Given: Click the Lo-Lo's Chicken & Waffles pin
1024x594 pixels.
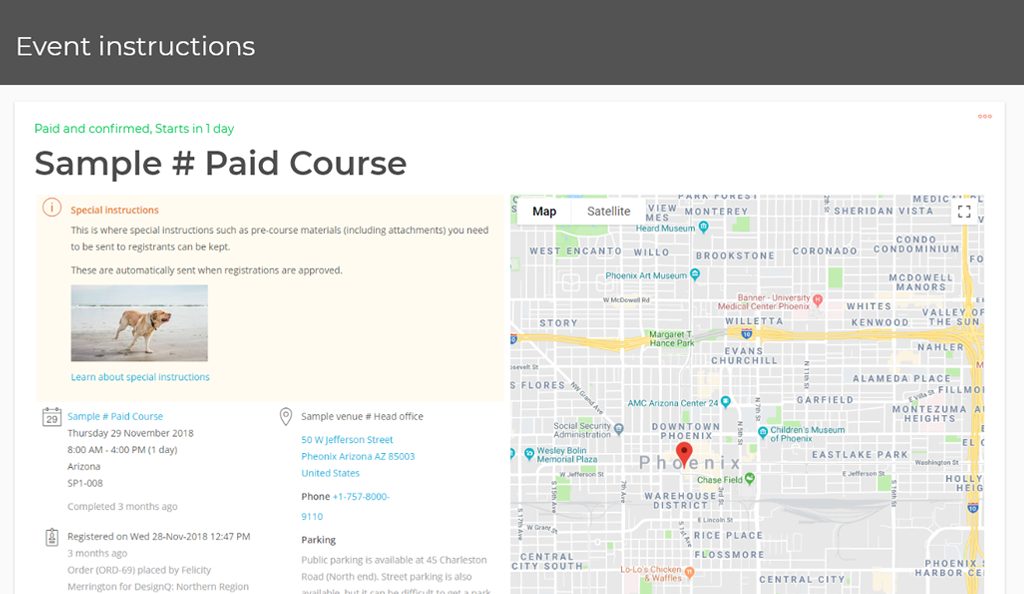Looking at the screenshot, I should coord(689,572).
